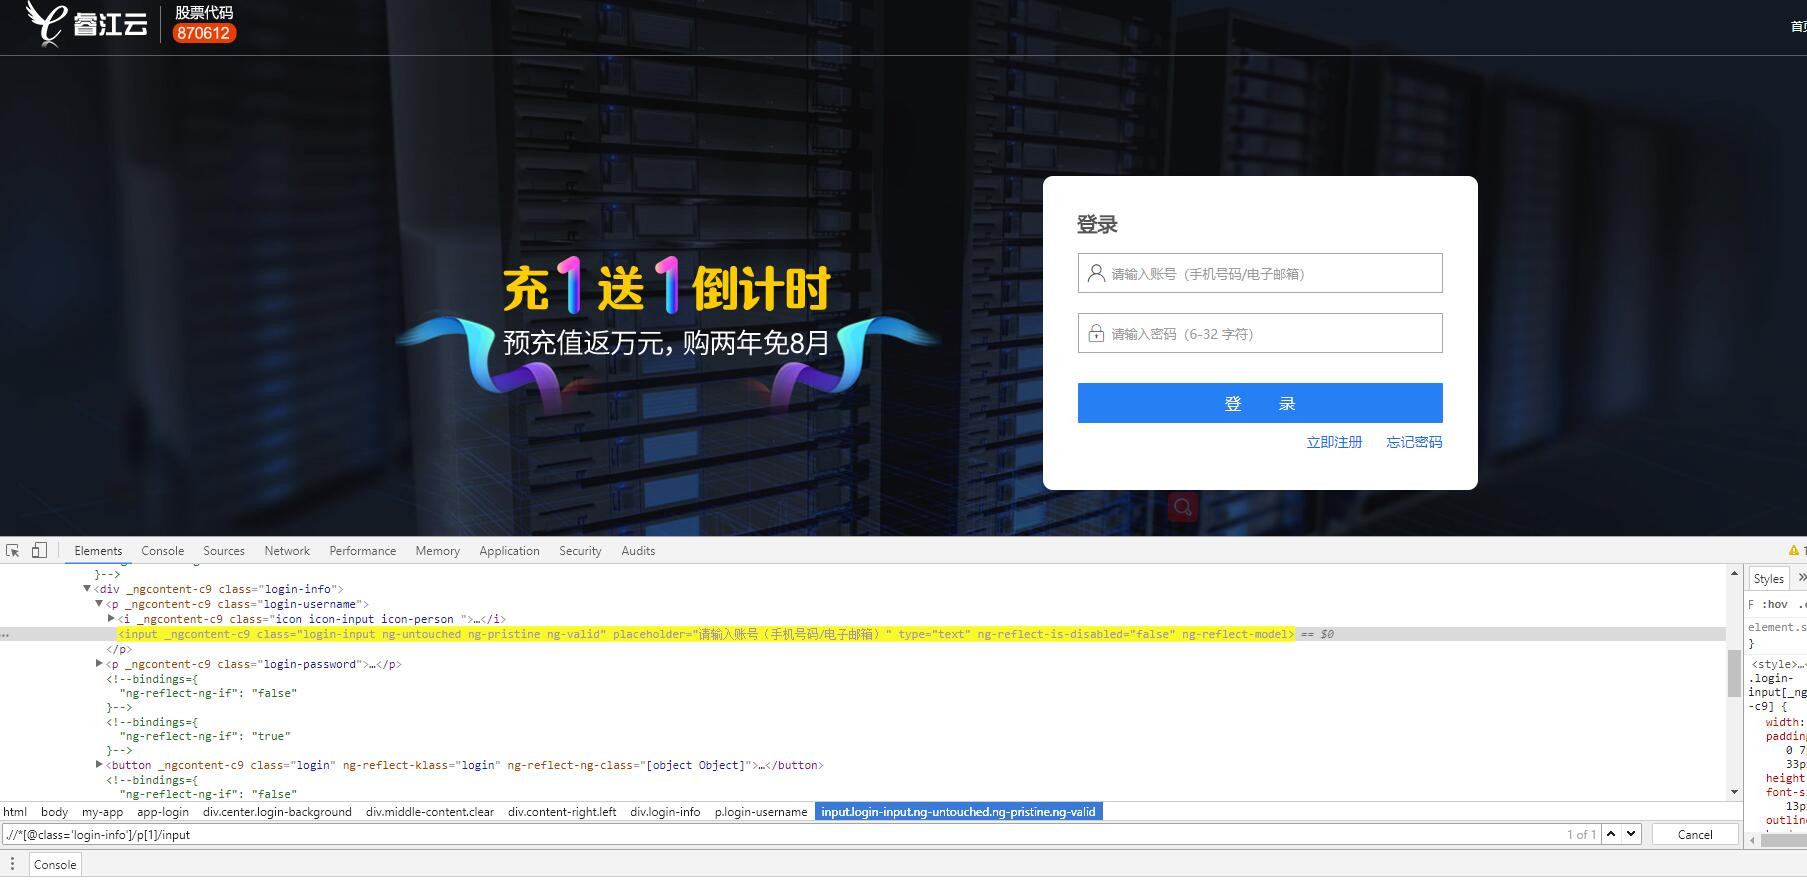The height and width of the screenshot is (880, 1807).
Task: Show more Styles pane tabs chevron
Action: click(x=1801, y=578)
